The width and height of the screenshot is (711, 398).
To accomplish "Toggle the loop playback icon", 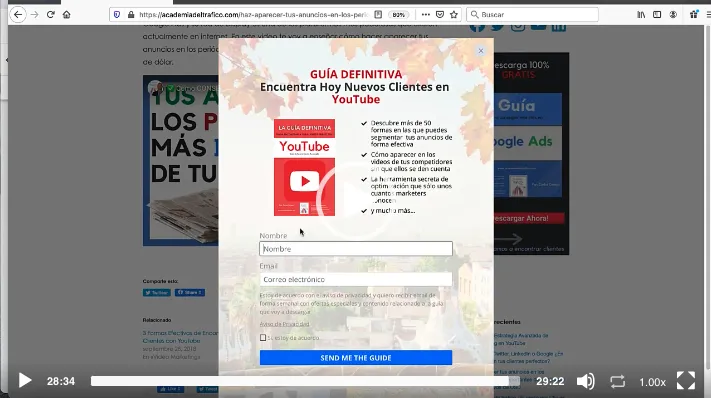I will click(x=617, y=381).
